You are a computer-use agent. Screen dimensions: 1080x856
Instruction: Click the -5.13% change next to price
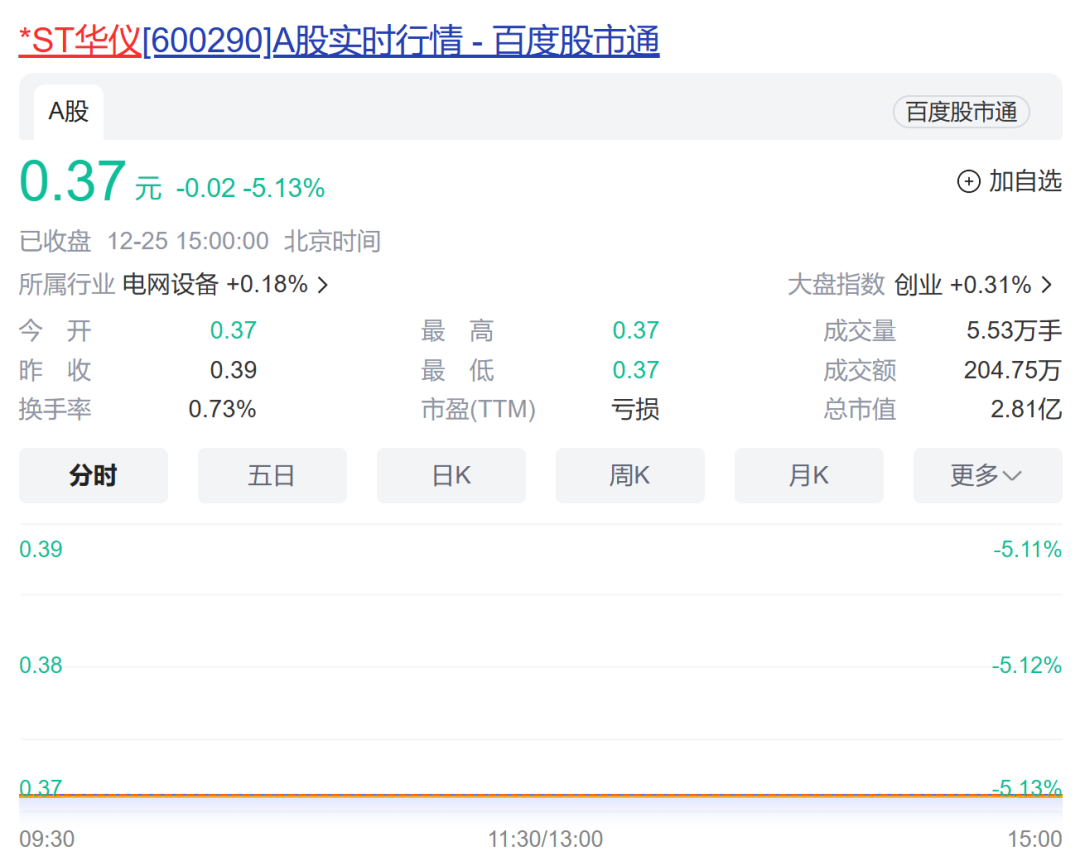coord(284,188)
